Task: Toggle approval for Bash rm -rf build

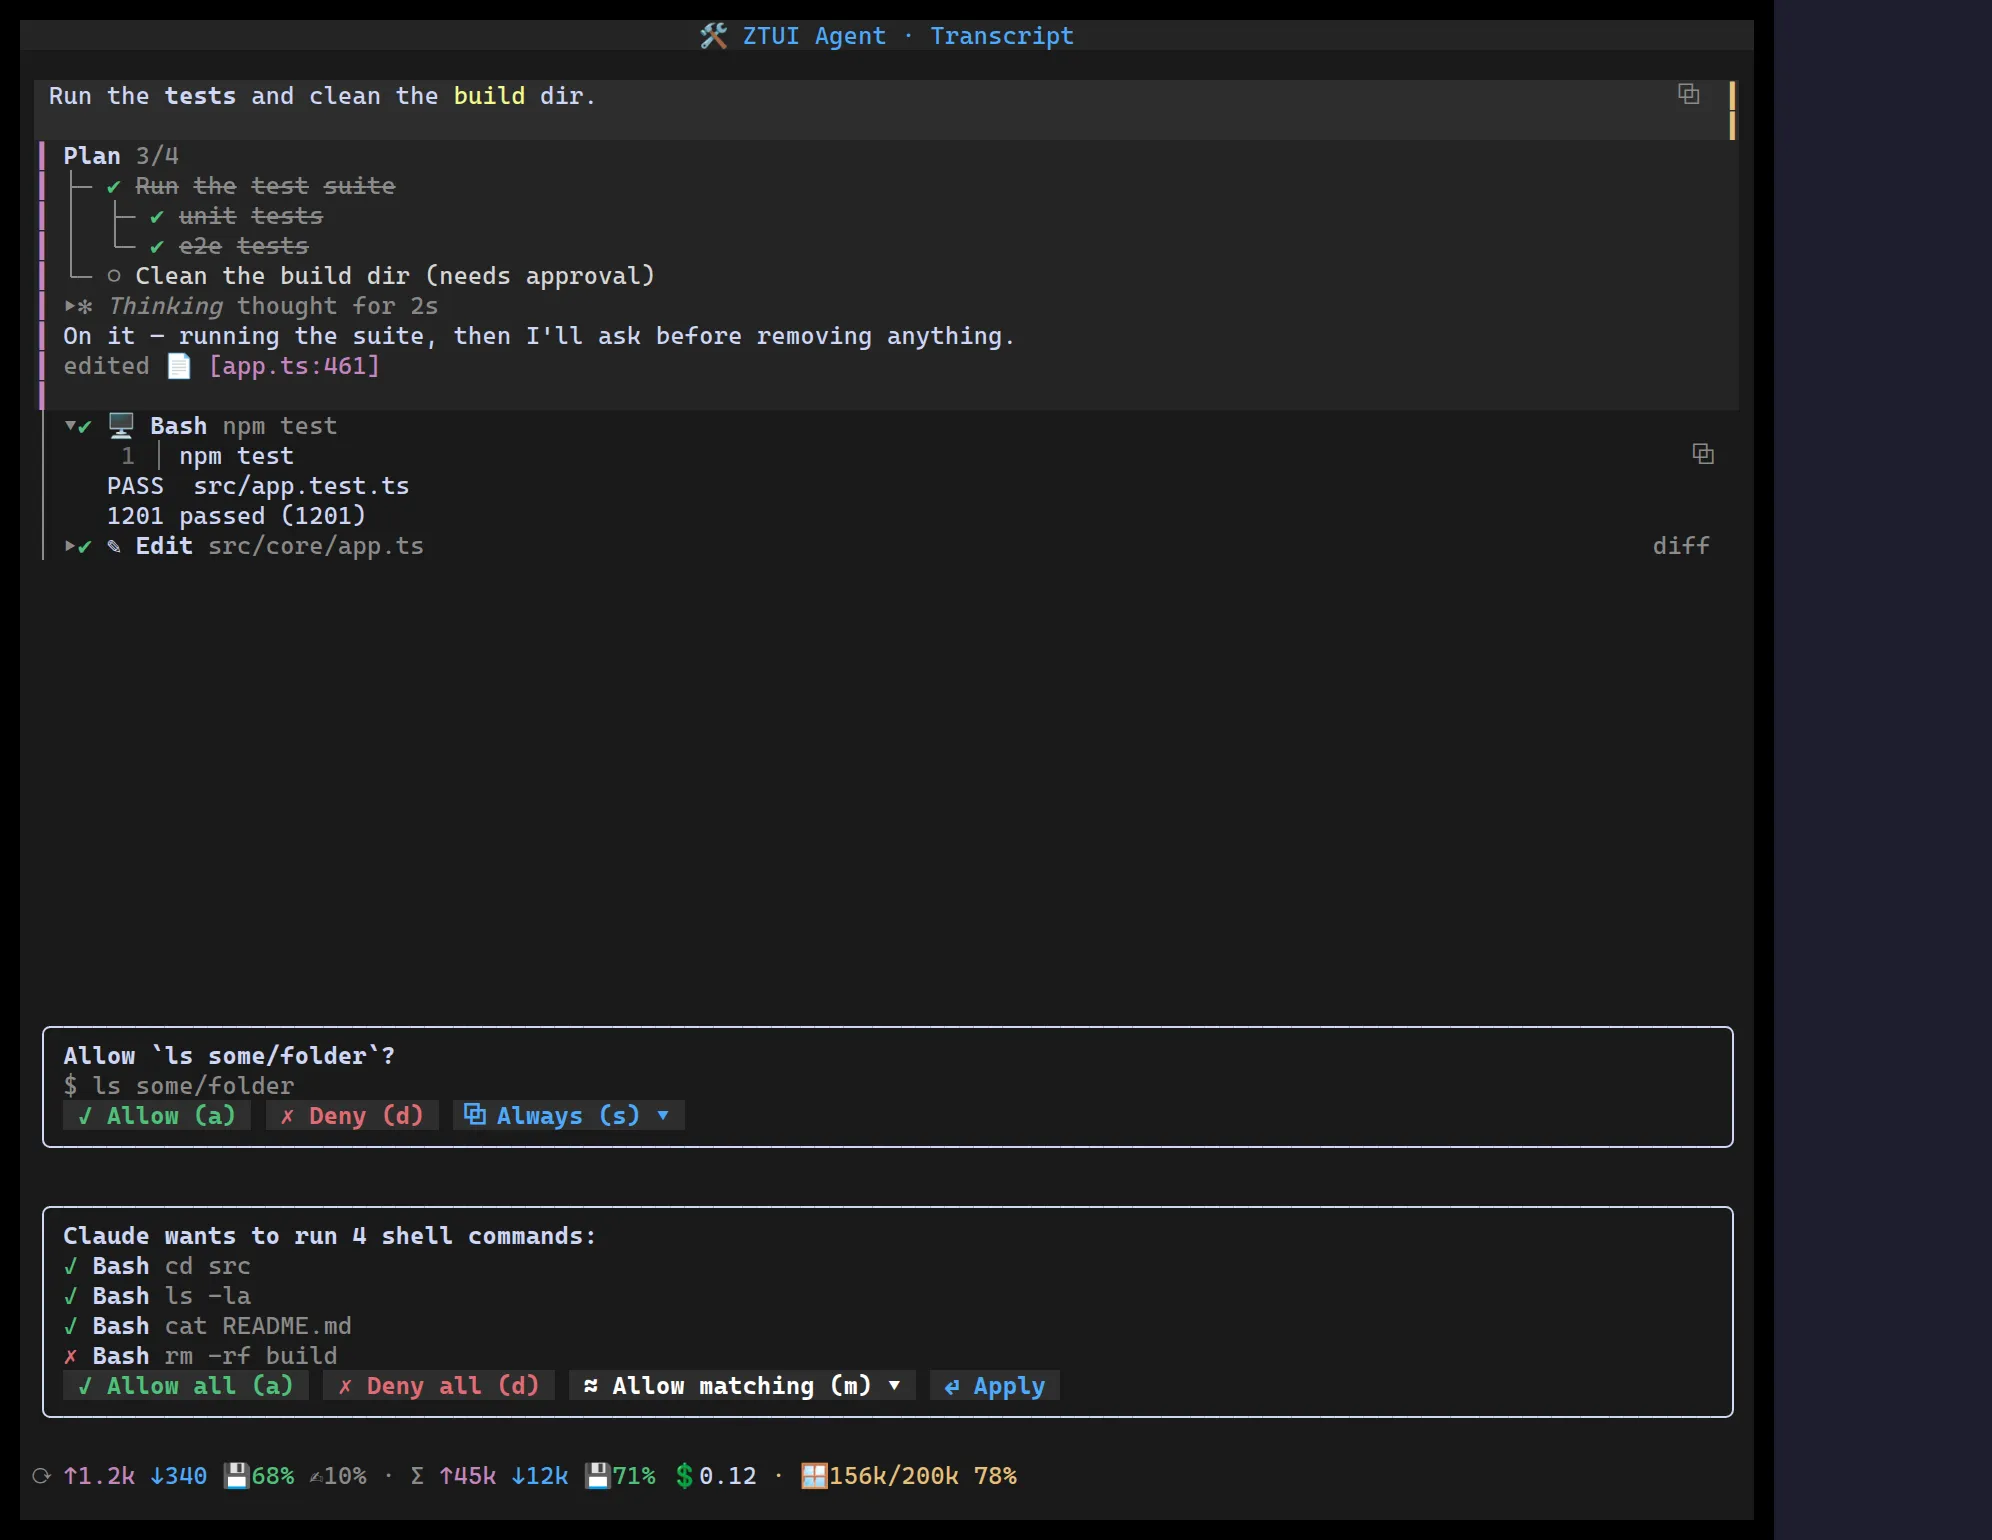Action: coord(70,1356)
